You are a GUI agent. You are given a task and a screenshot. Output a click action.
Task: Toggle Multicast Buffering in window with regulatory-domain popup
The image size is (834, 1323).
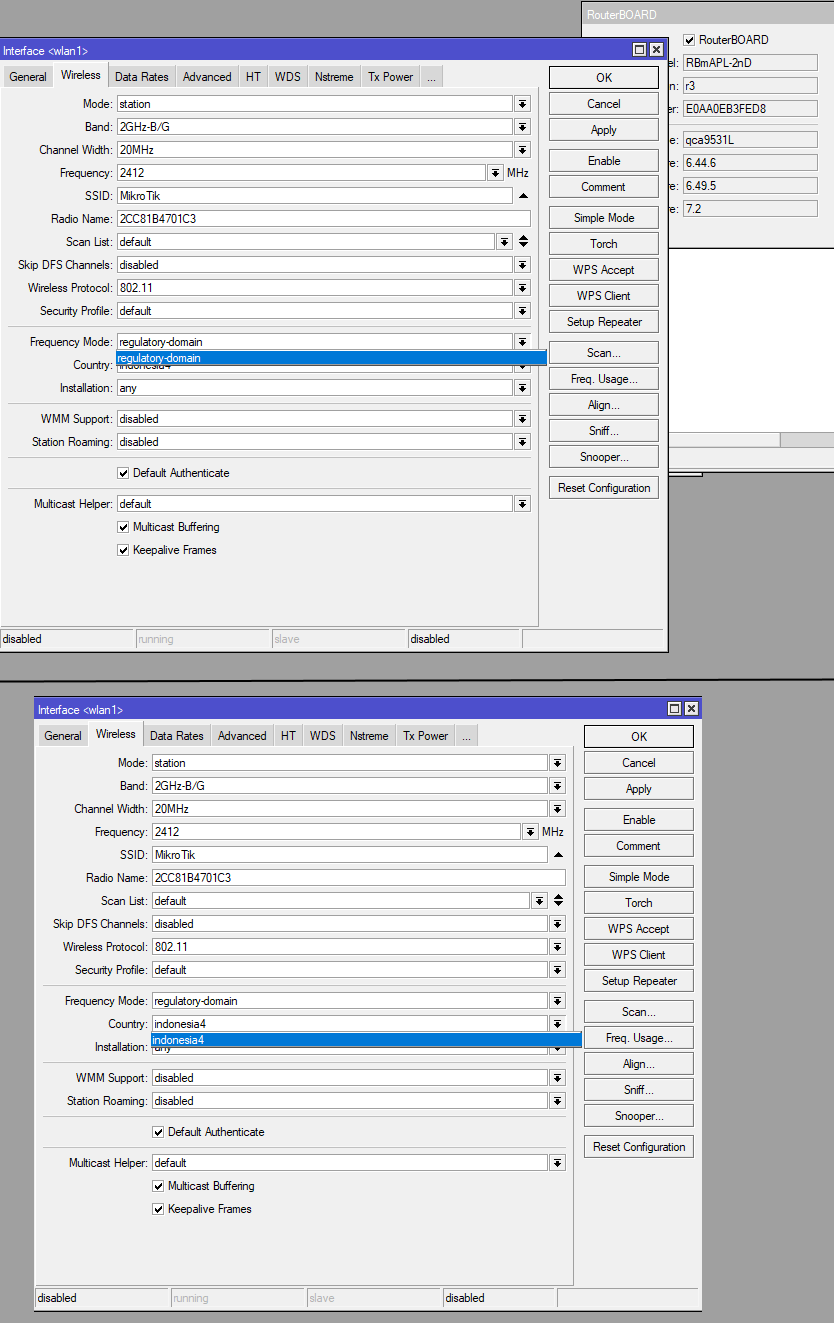123,527
